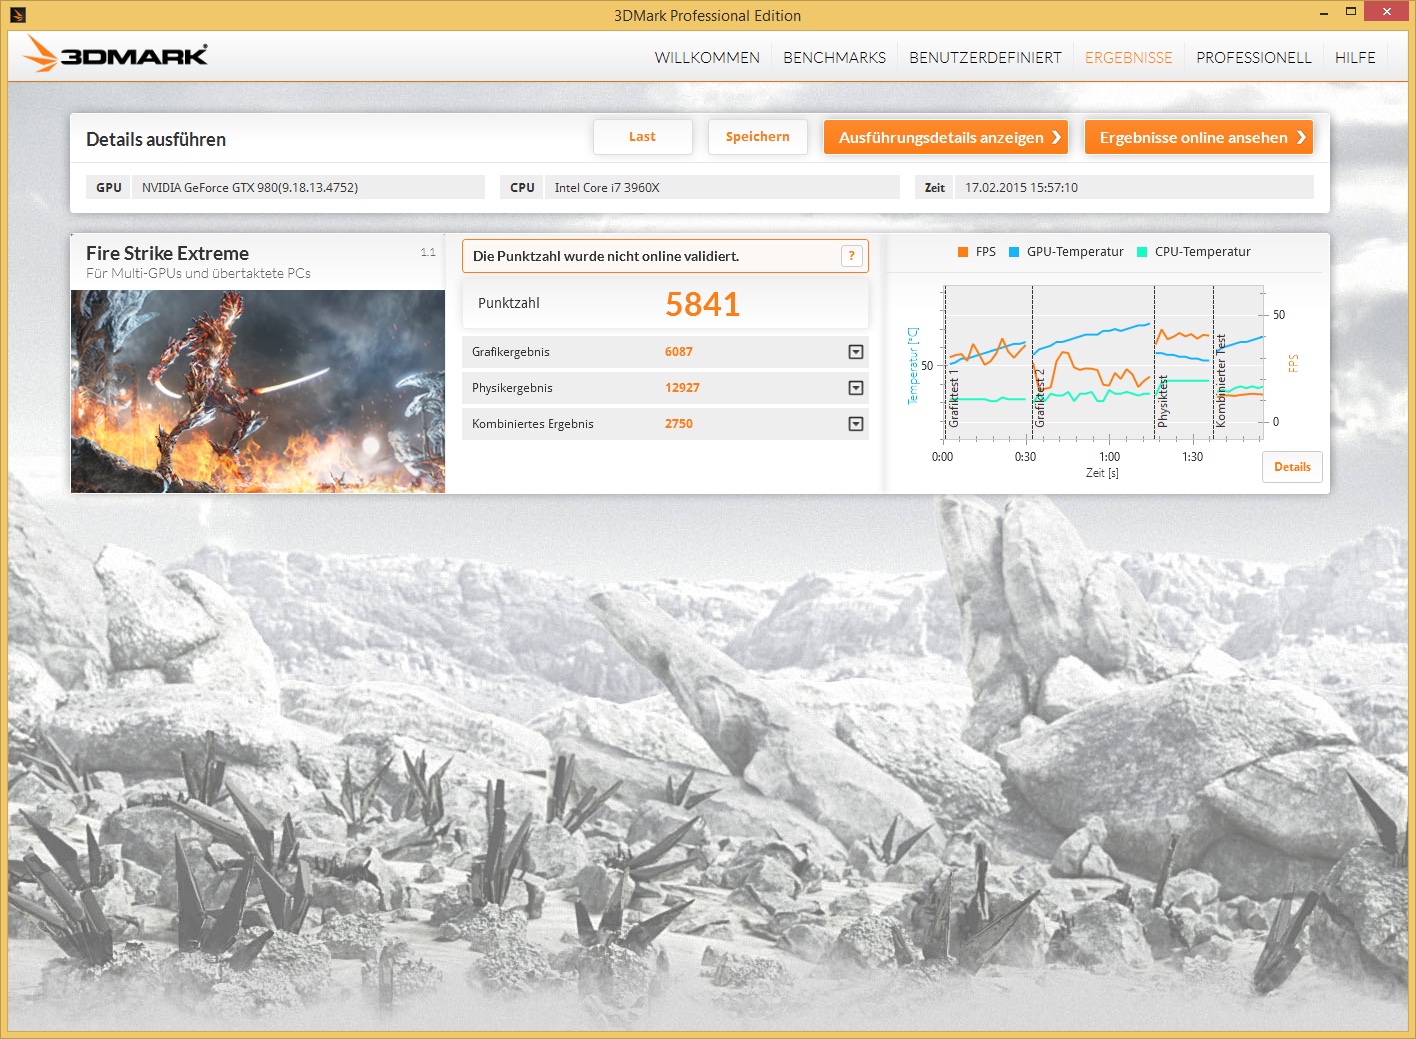Click the performance chart graph area
Viewport: 1416px width, 1039px height.
click(1104, 364)
